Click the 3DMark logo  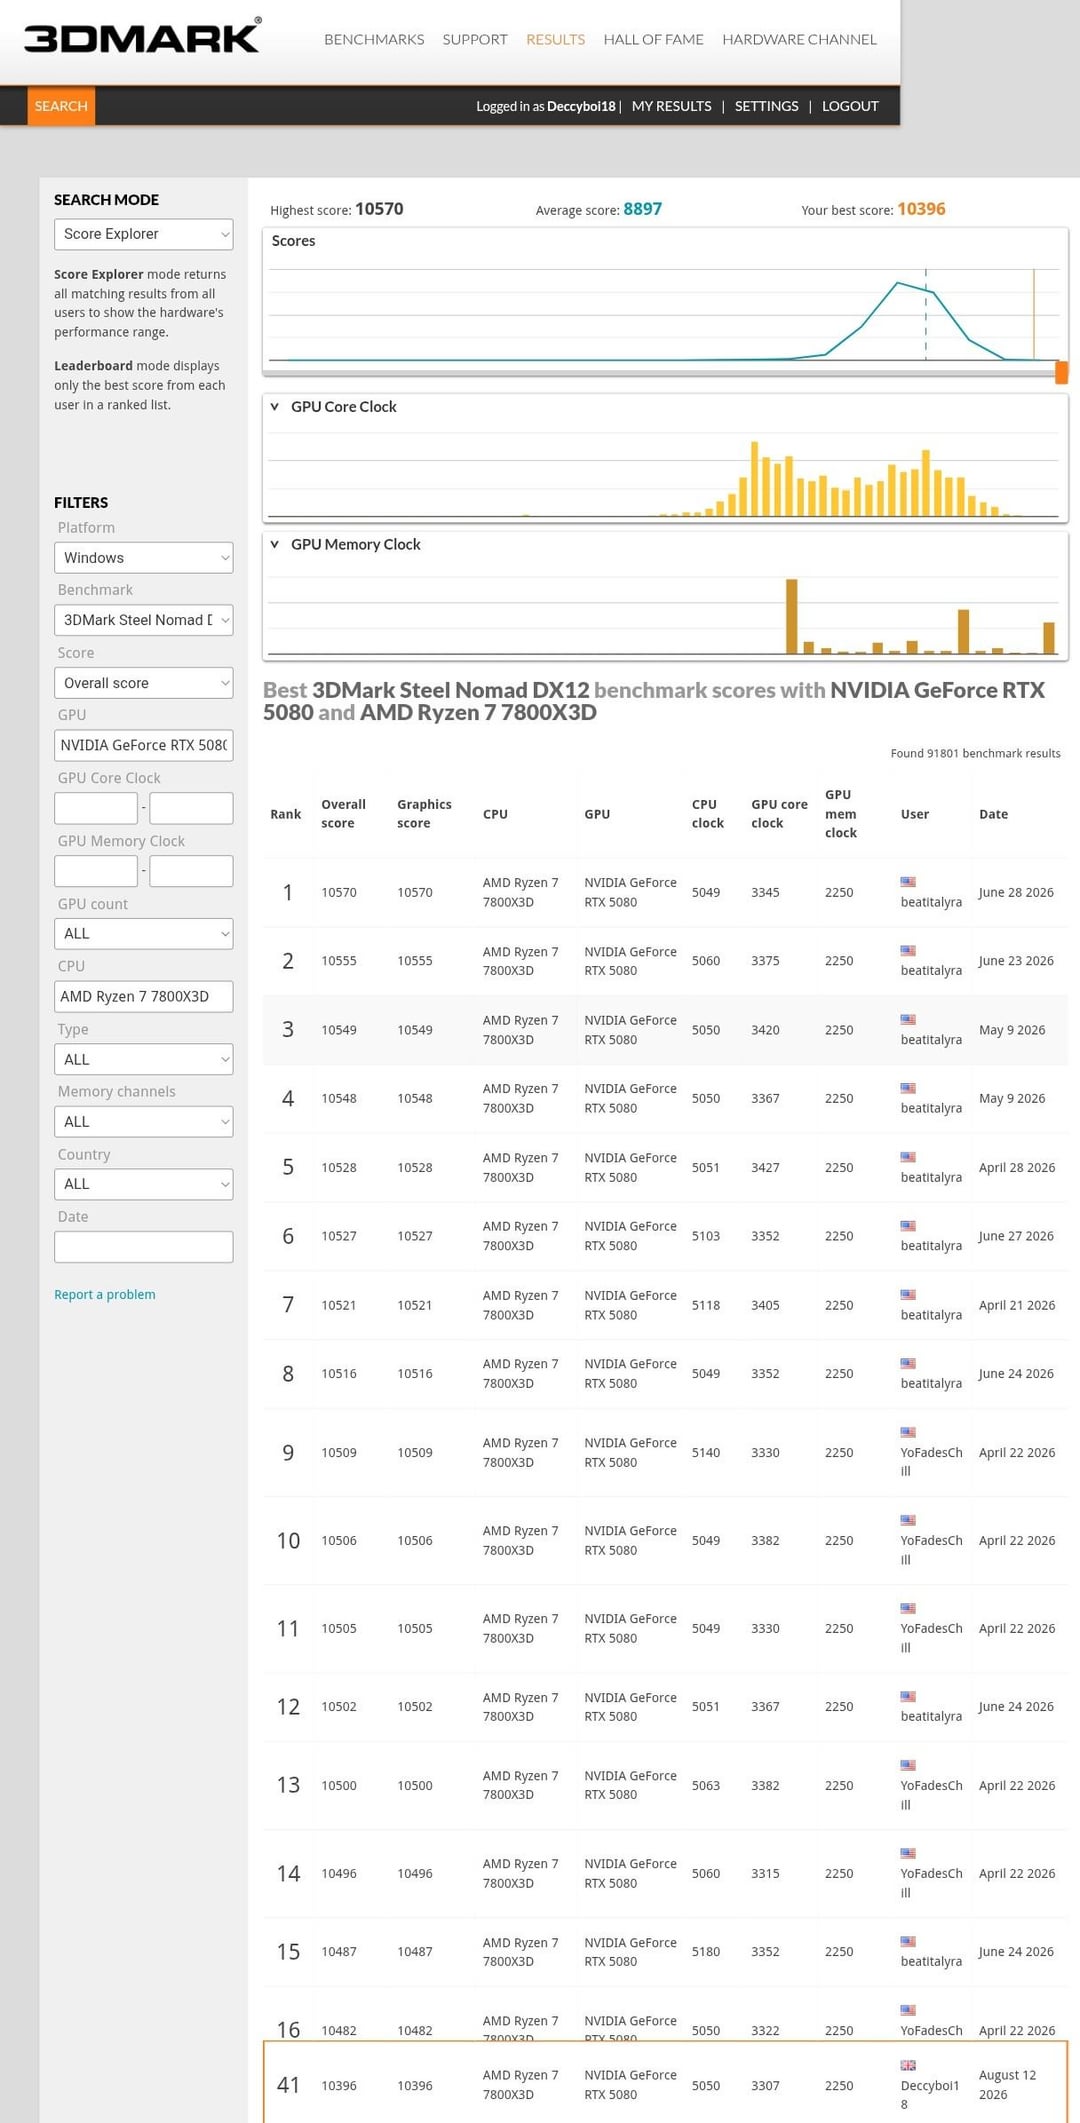142,36
